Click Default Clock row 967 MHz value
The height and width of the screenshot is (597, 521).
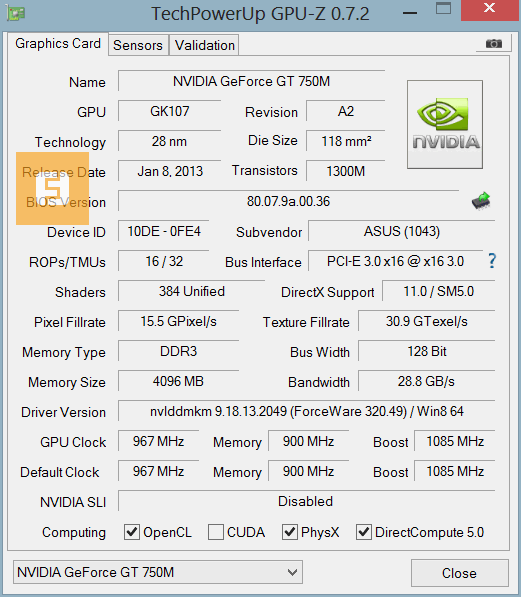[158, 471]
